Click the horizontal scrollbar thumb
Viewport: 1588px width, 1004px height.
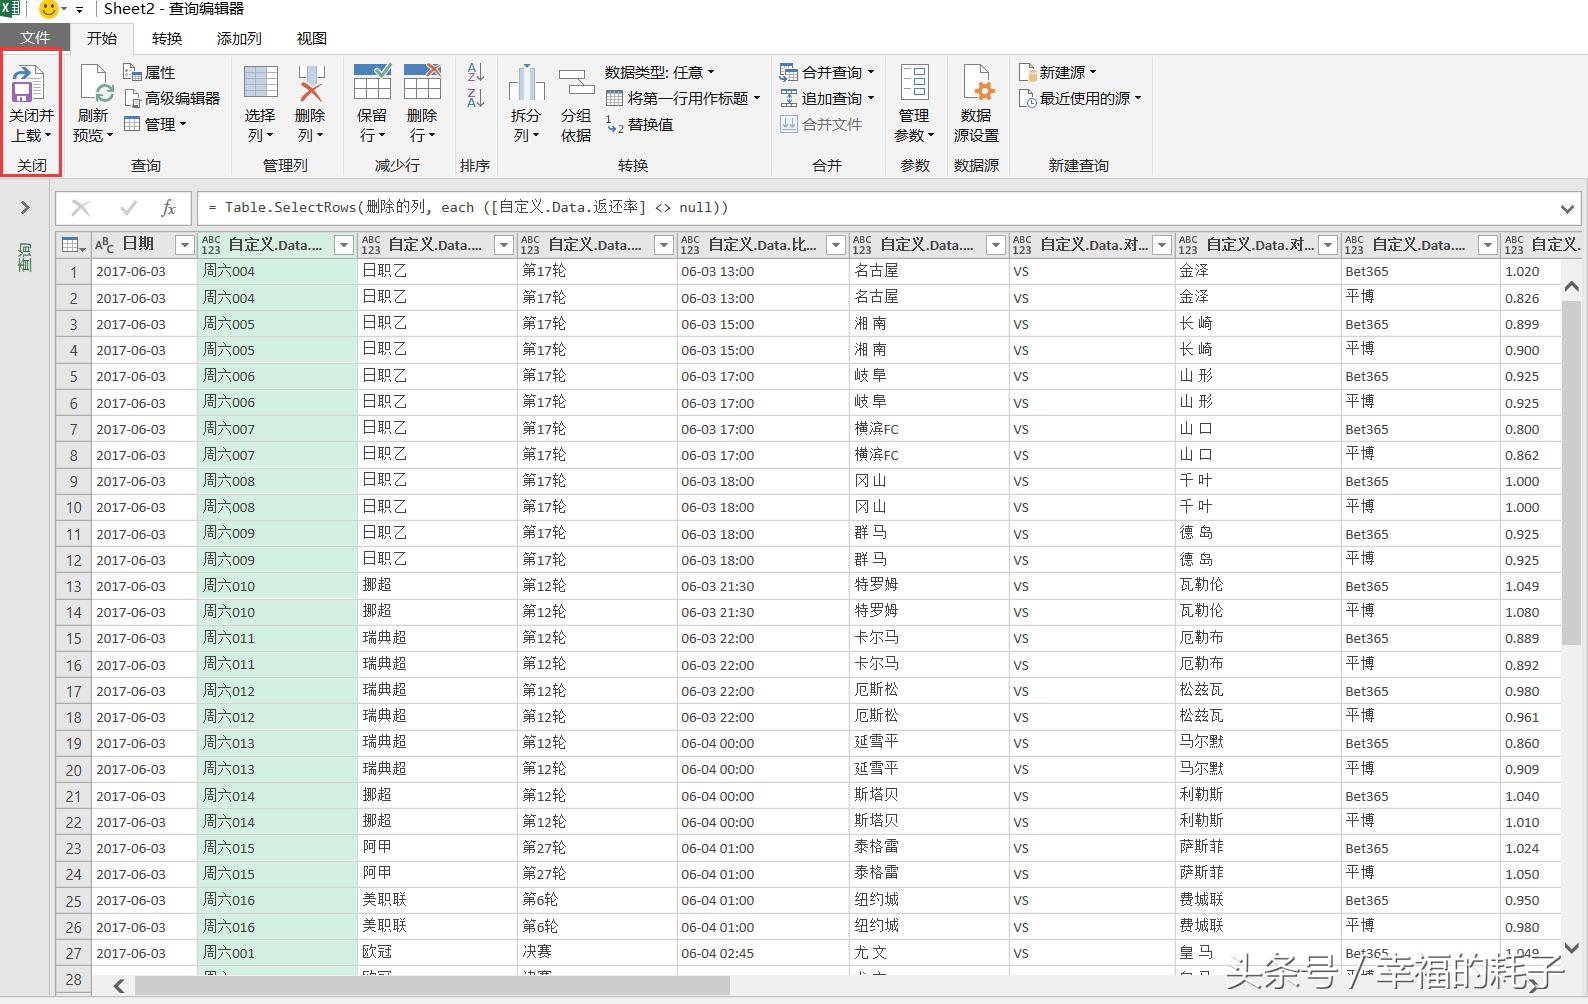coord(432,986)
